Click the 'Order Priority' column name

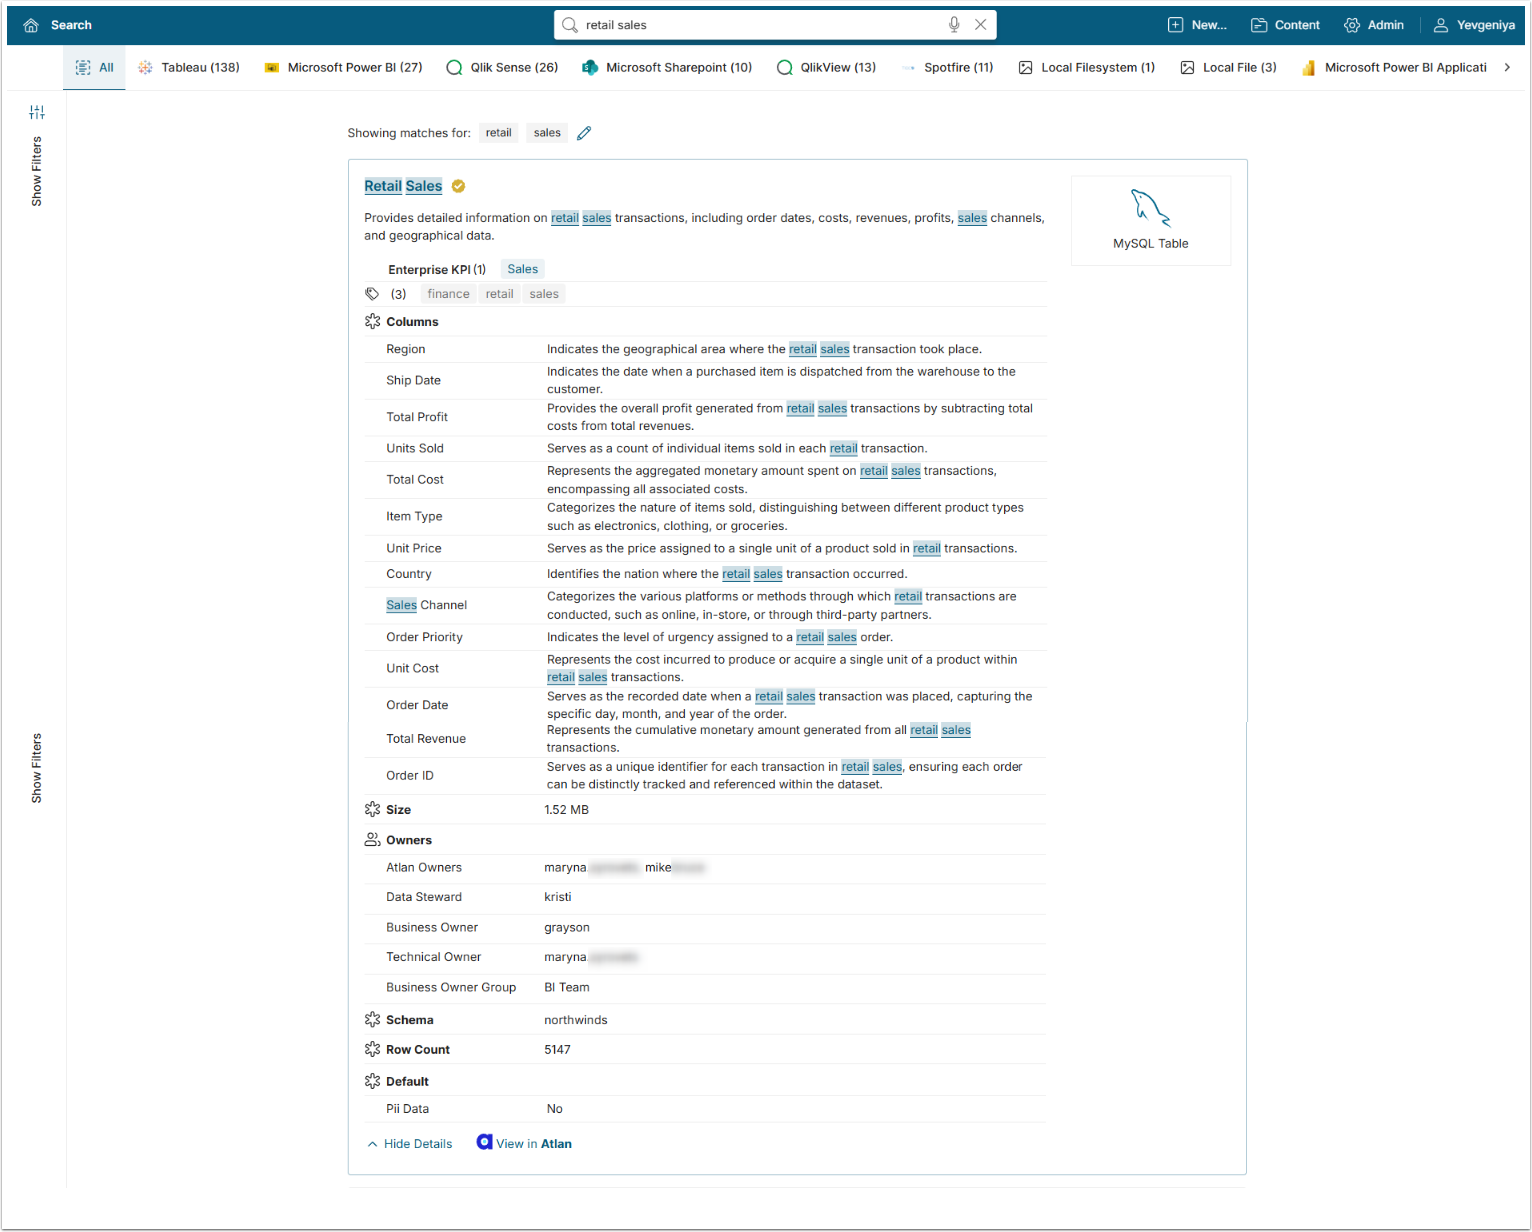[x=425, y=637]
